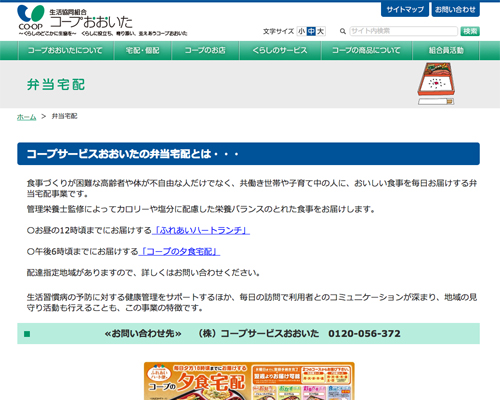Click the search magnifier icon
Viewport: 500px width, 400px height.
tap(343, 31)
